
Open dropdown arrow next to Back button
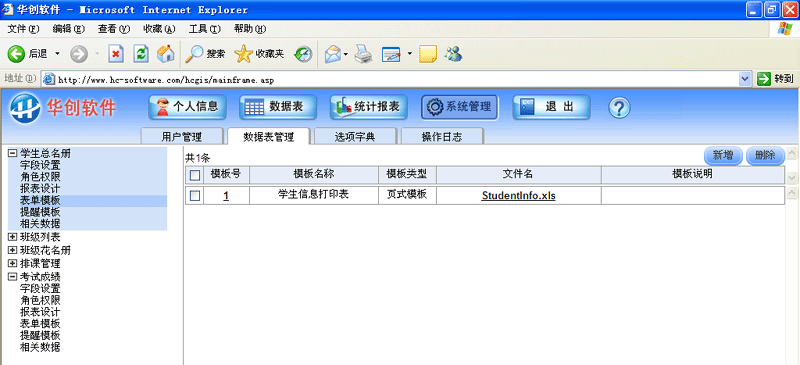(57, 54)
